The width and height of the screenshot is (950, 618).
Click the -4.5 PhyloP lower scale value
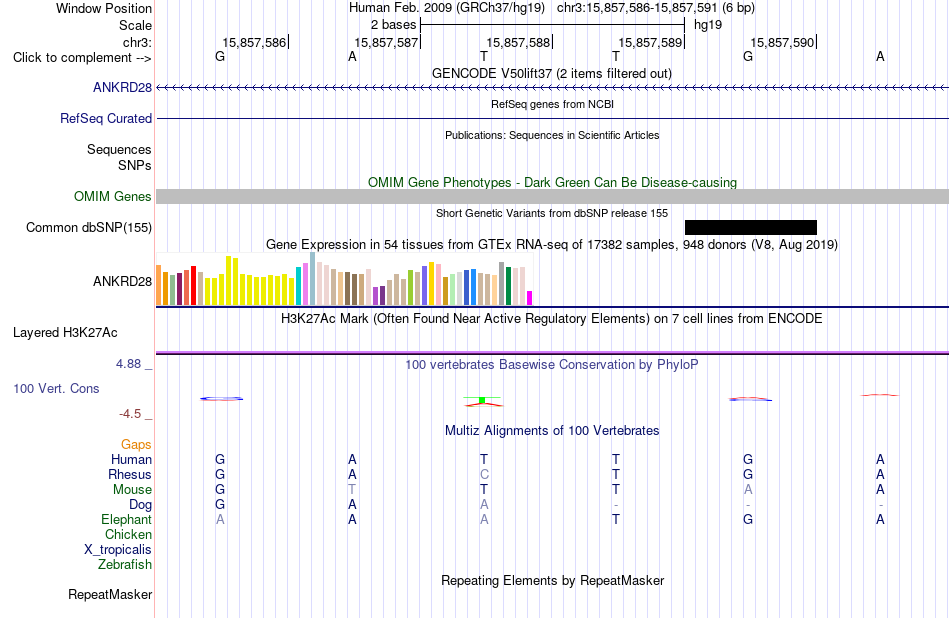[130, 414]
